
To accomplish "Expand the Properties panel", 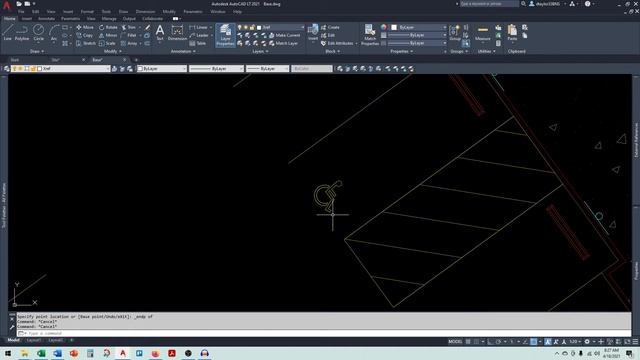I will click(402, 51).
